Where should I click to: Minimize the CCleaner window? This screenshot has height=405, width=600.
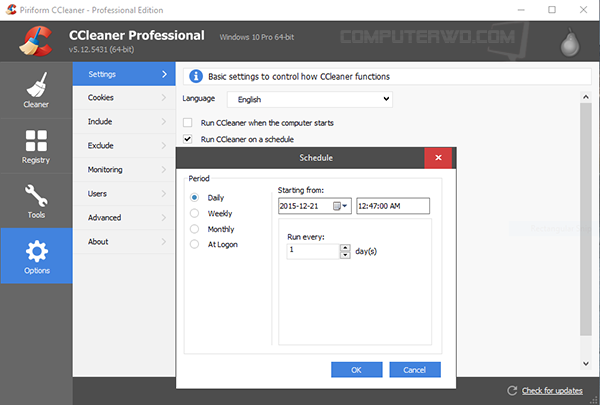(x=521, y=10)
